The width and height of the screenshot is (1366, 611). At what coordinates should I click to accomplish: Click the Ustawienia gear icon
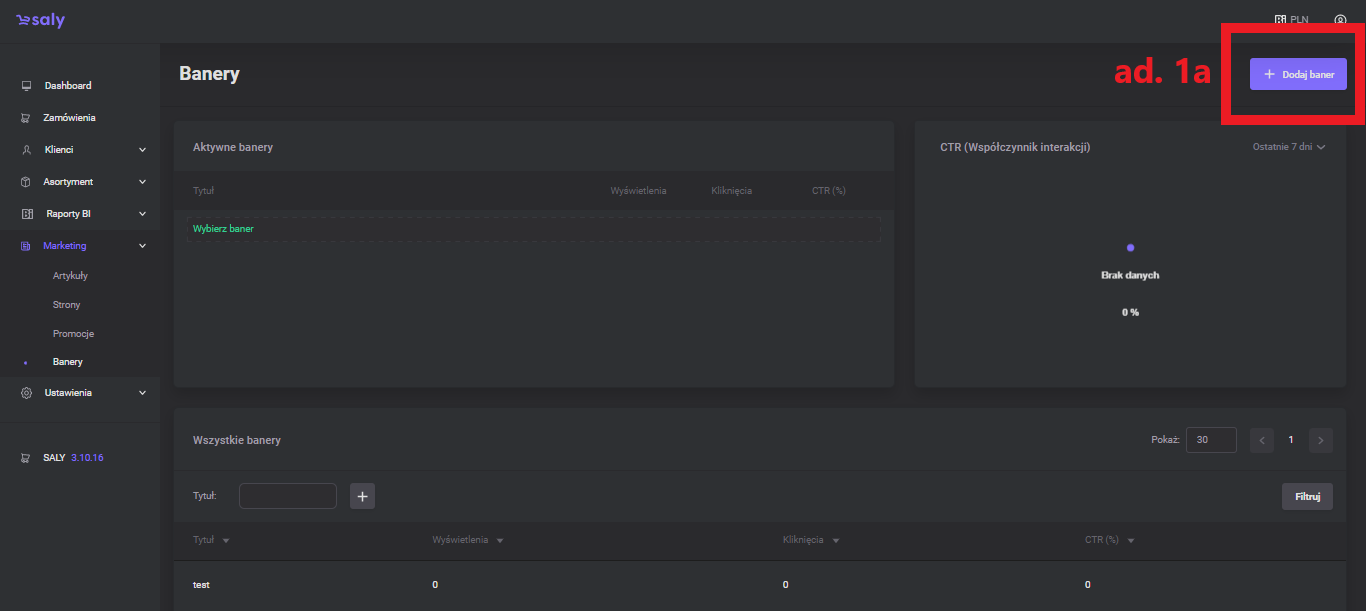27,393
